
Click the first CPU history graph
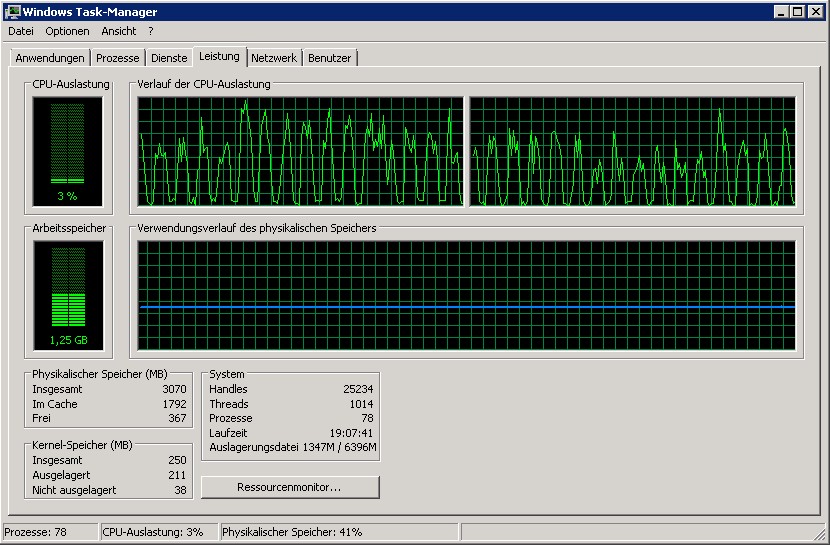300,151
